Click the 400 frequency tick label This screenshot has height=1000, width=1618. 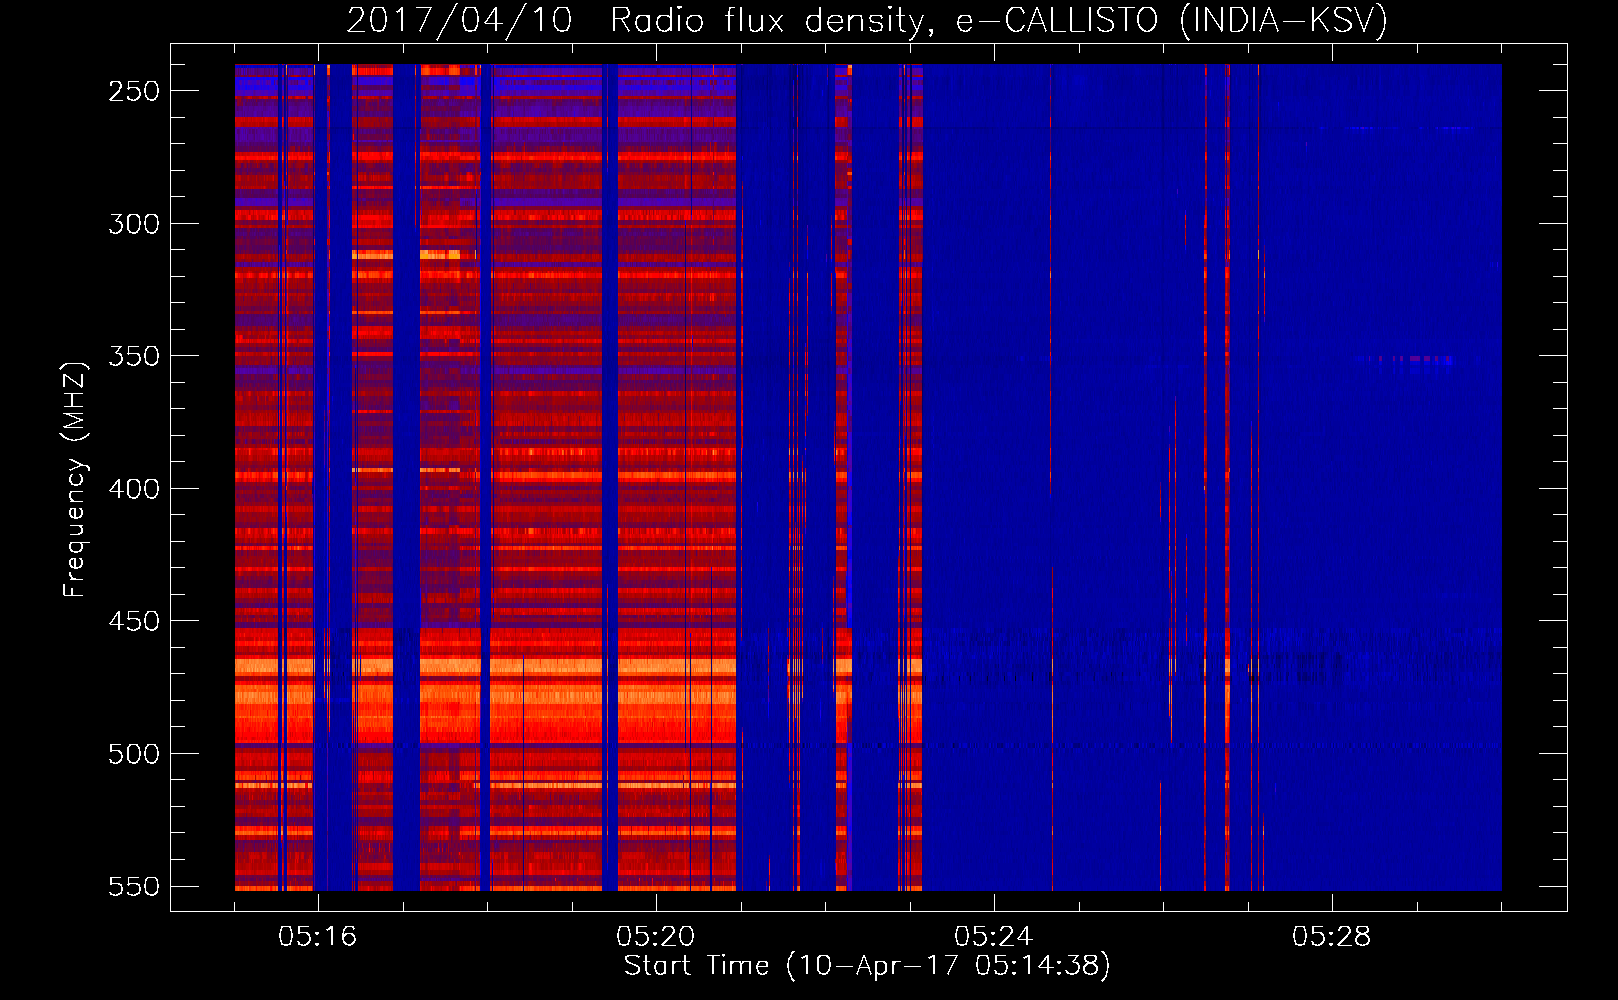(x=134, y=489)
